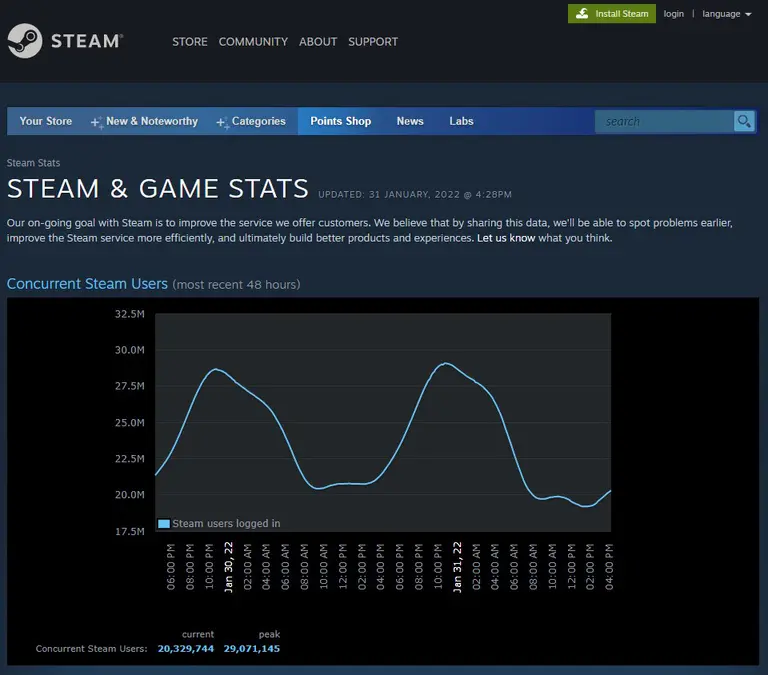Click the peak users value 29,071,145
This screenshot has height=675, width=768.
252,649
